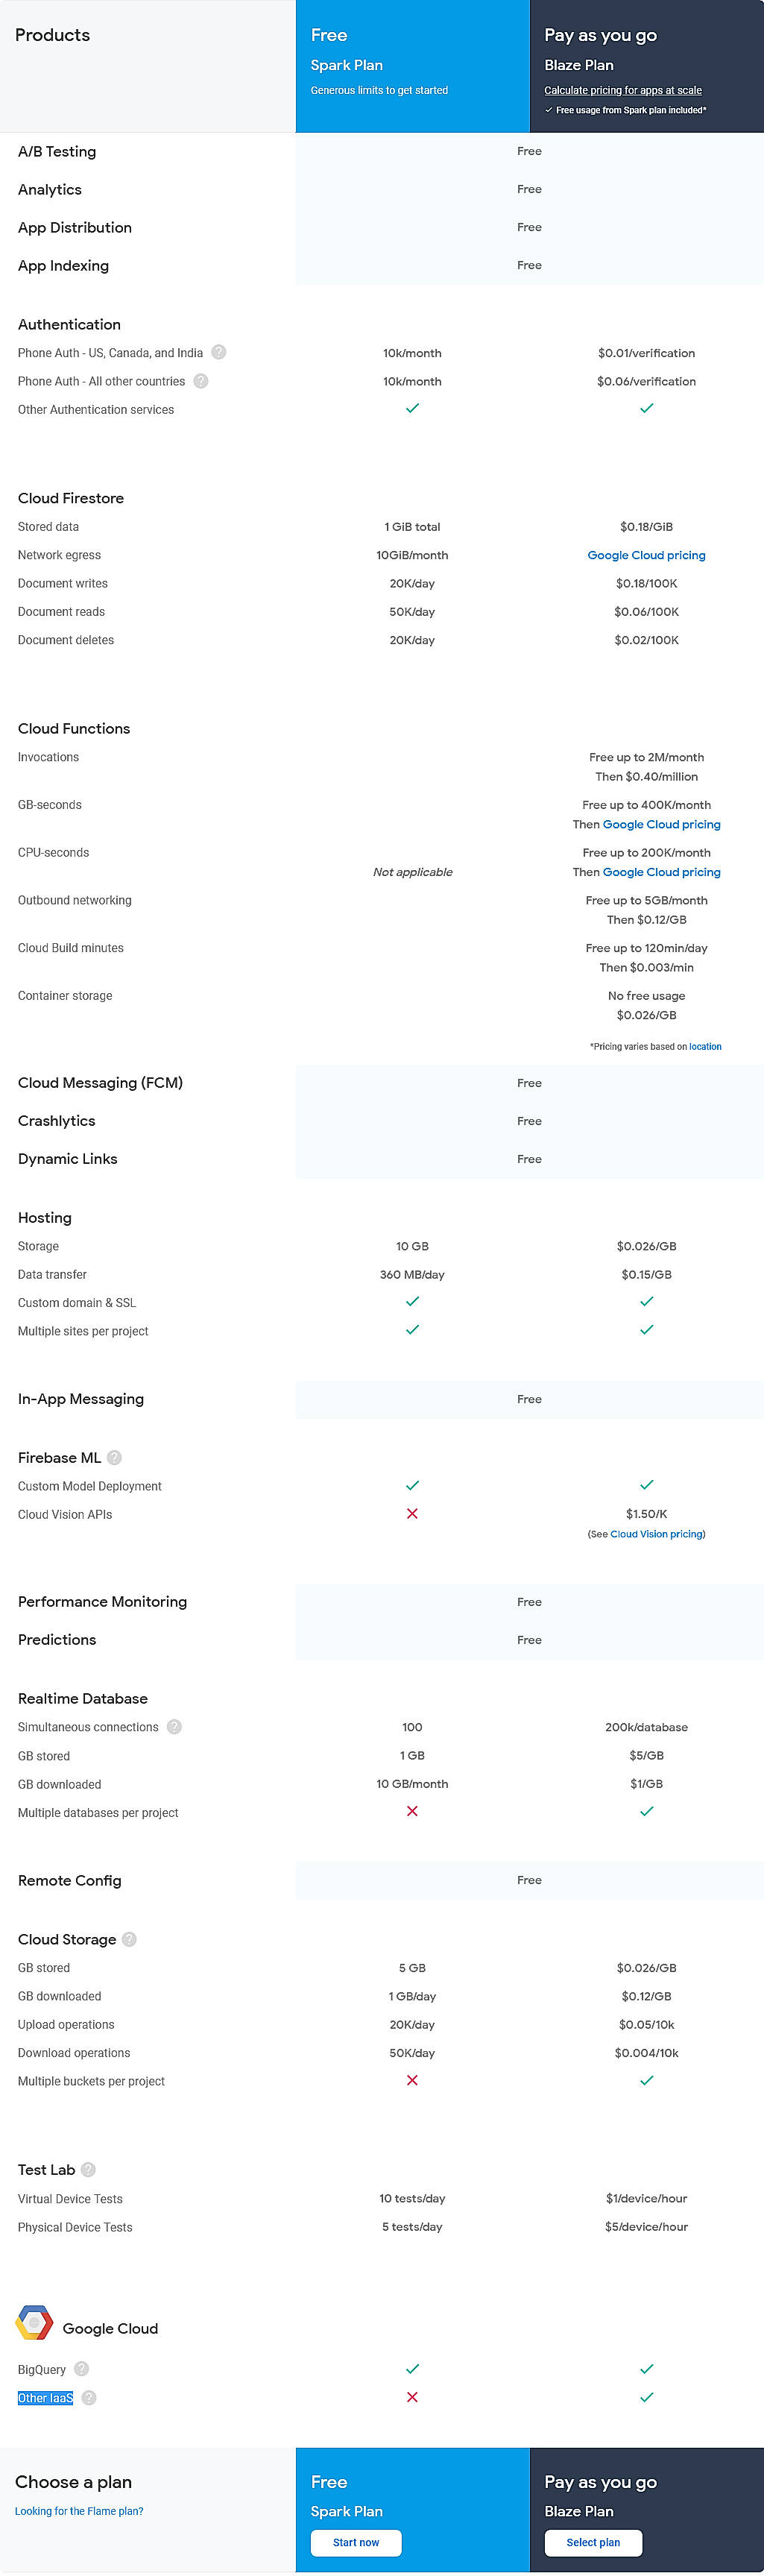Click the Start now button for Spark Plan
Screen dimensions: 764x2576
click(356, 2542)
